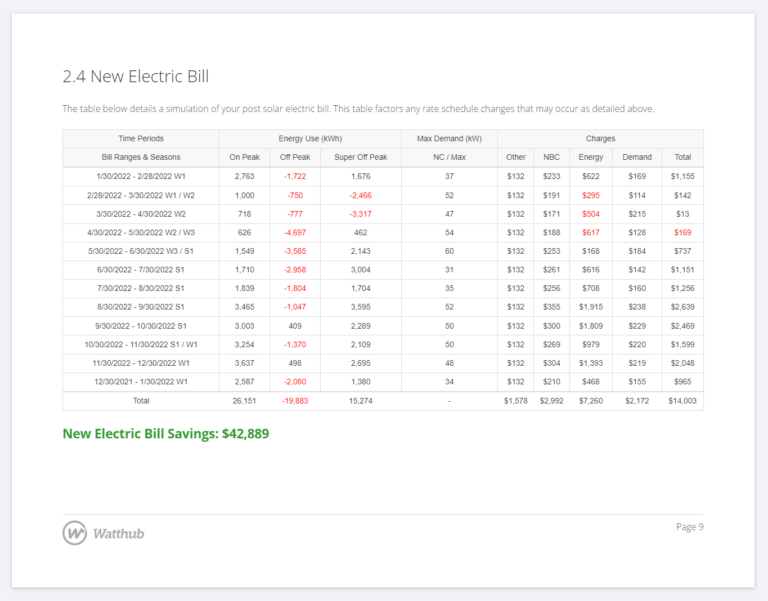Click the red -4,697 off peak value
The width and height of the screenshot is (768, 601).
pos(295,232)
